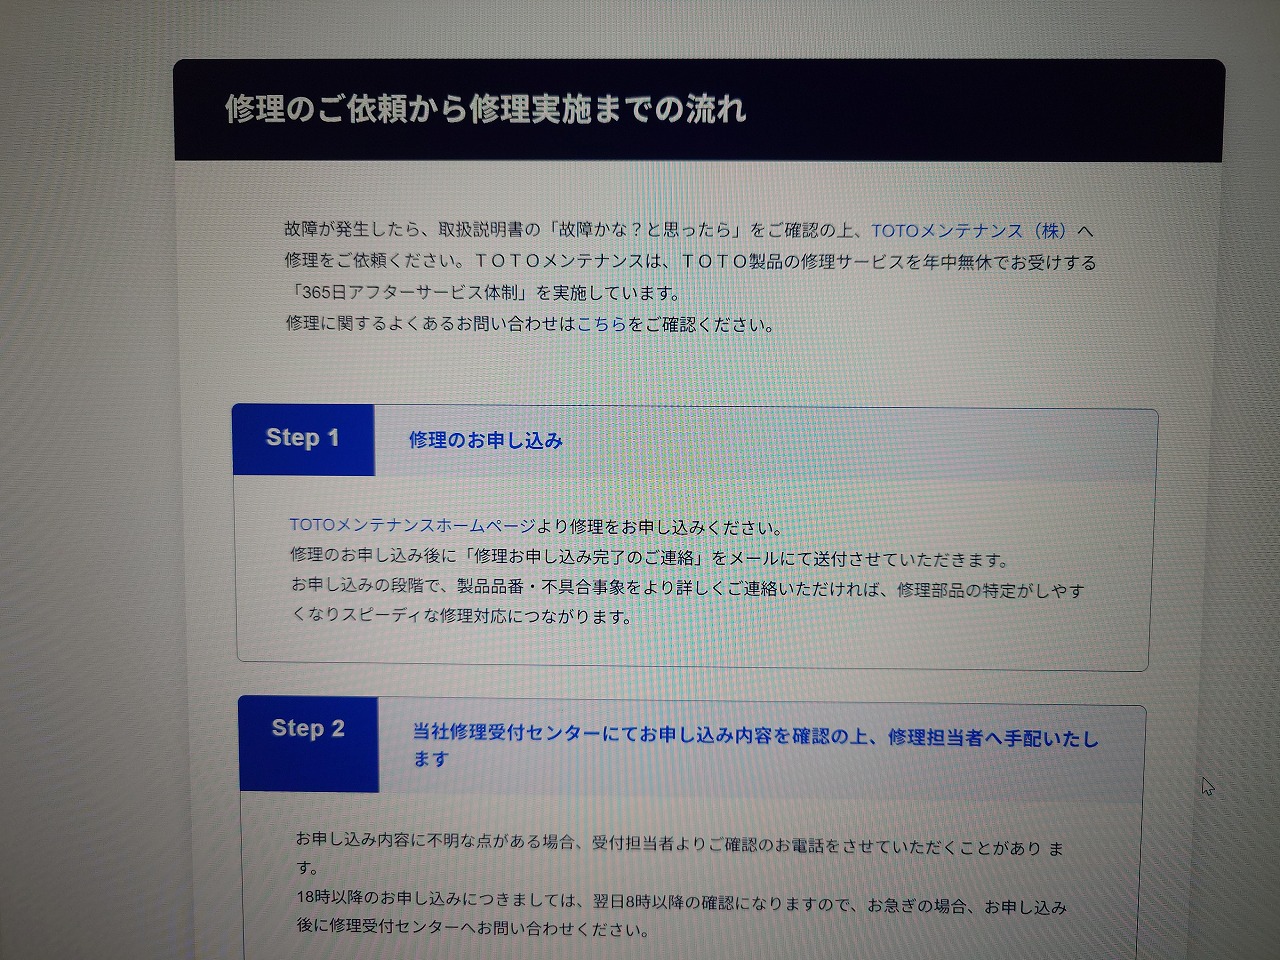Open the TOTOメンテナンス（株） link
This screenshot has height=960, width=1280.
click(x=968, y=231)
